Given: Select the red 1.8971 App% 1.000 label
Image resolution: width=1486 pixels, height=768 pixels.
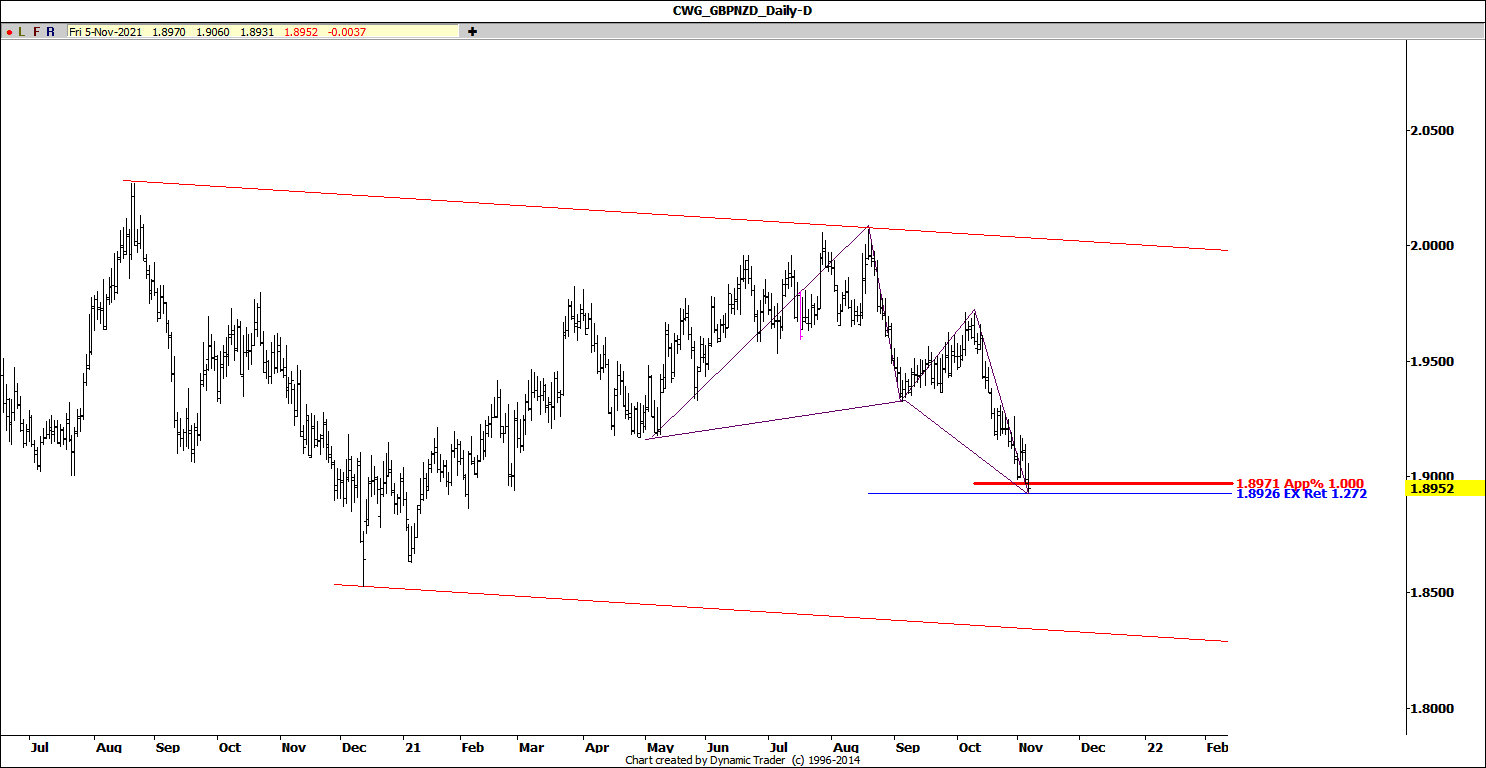Looking at the screenshot, I should pos(1300,483).
